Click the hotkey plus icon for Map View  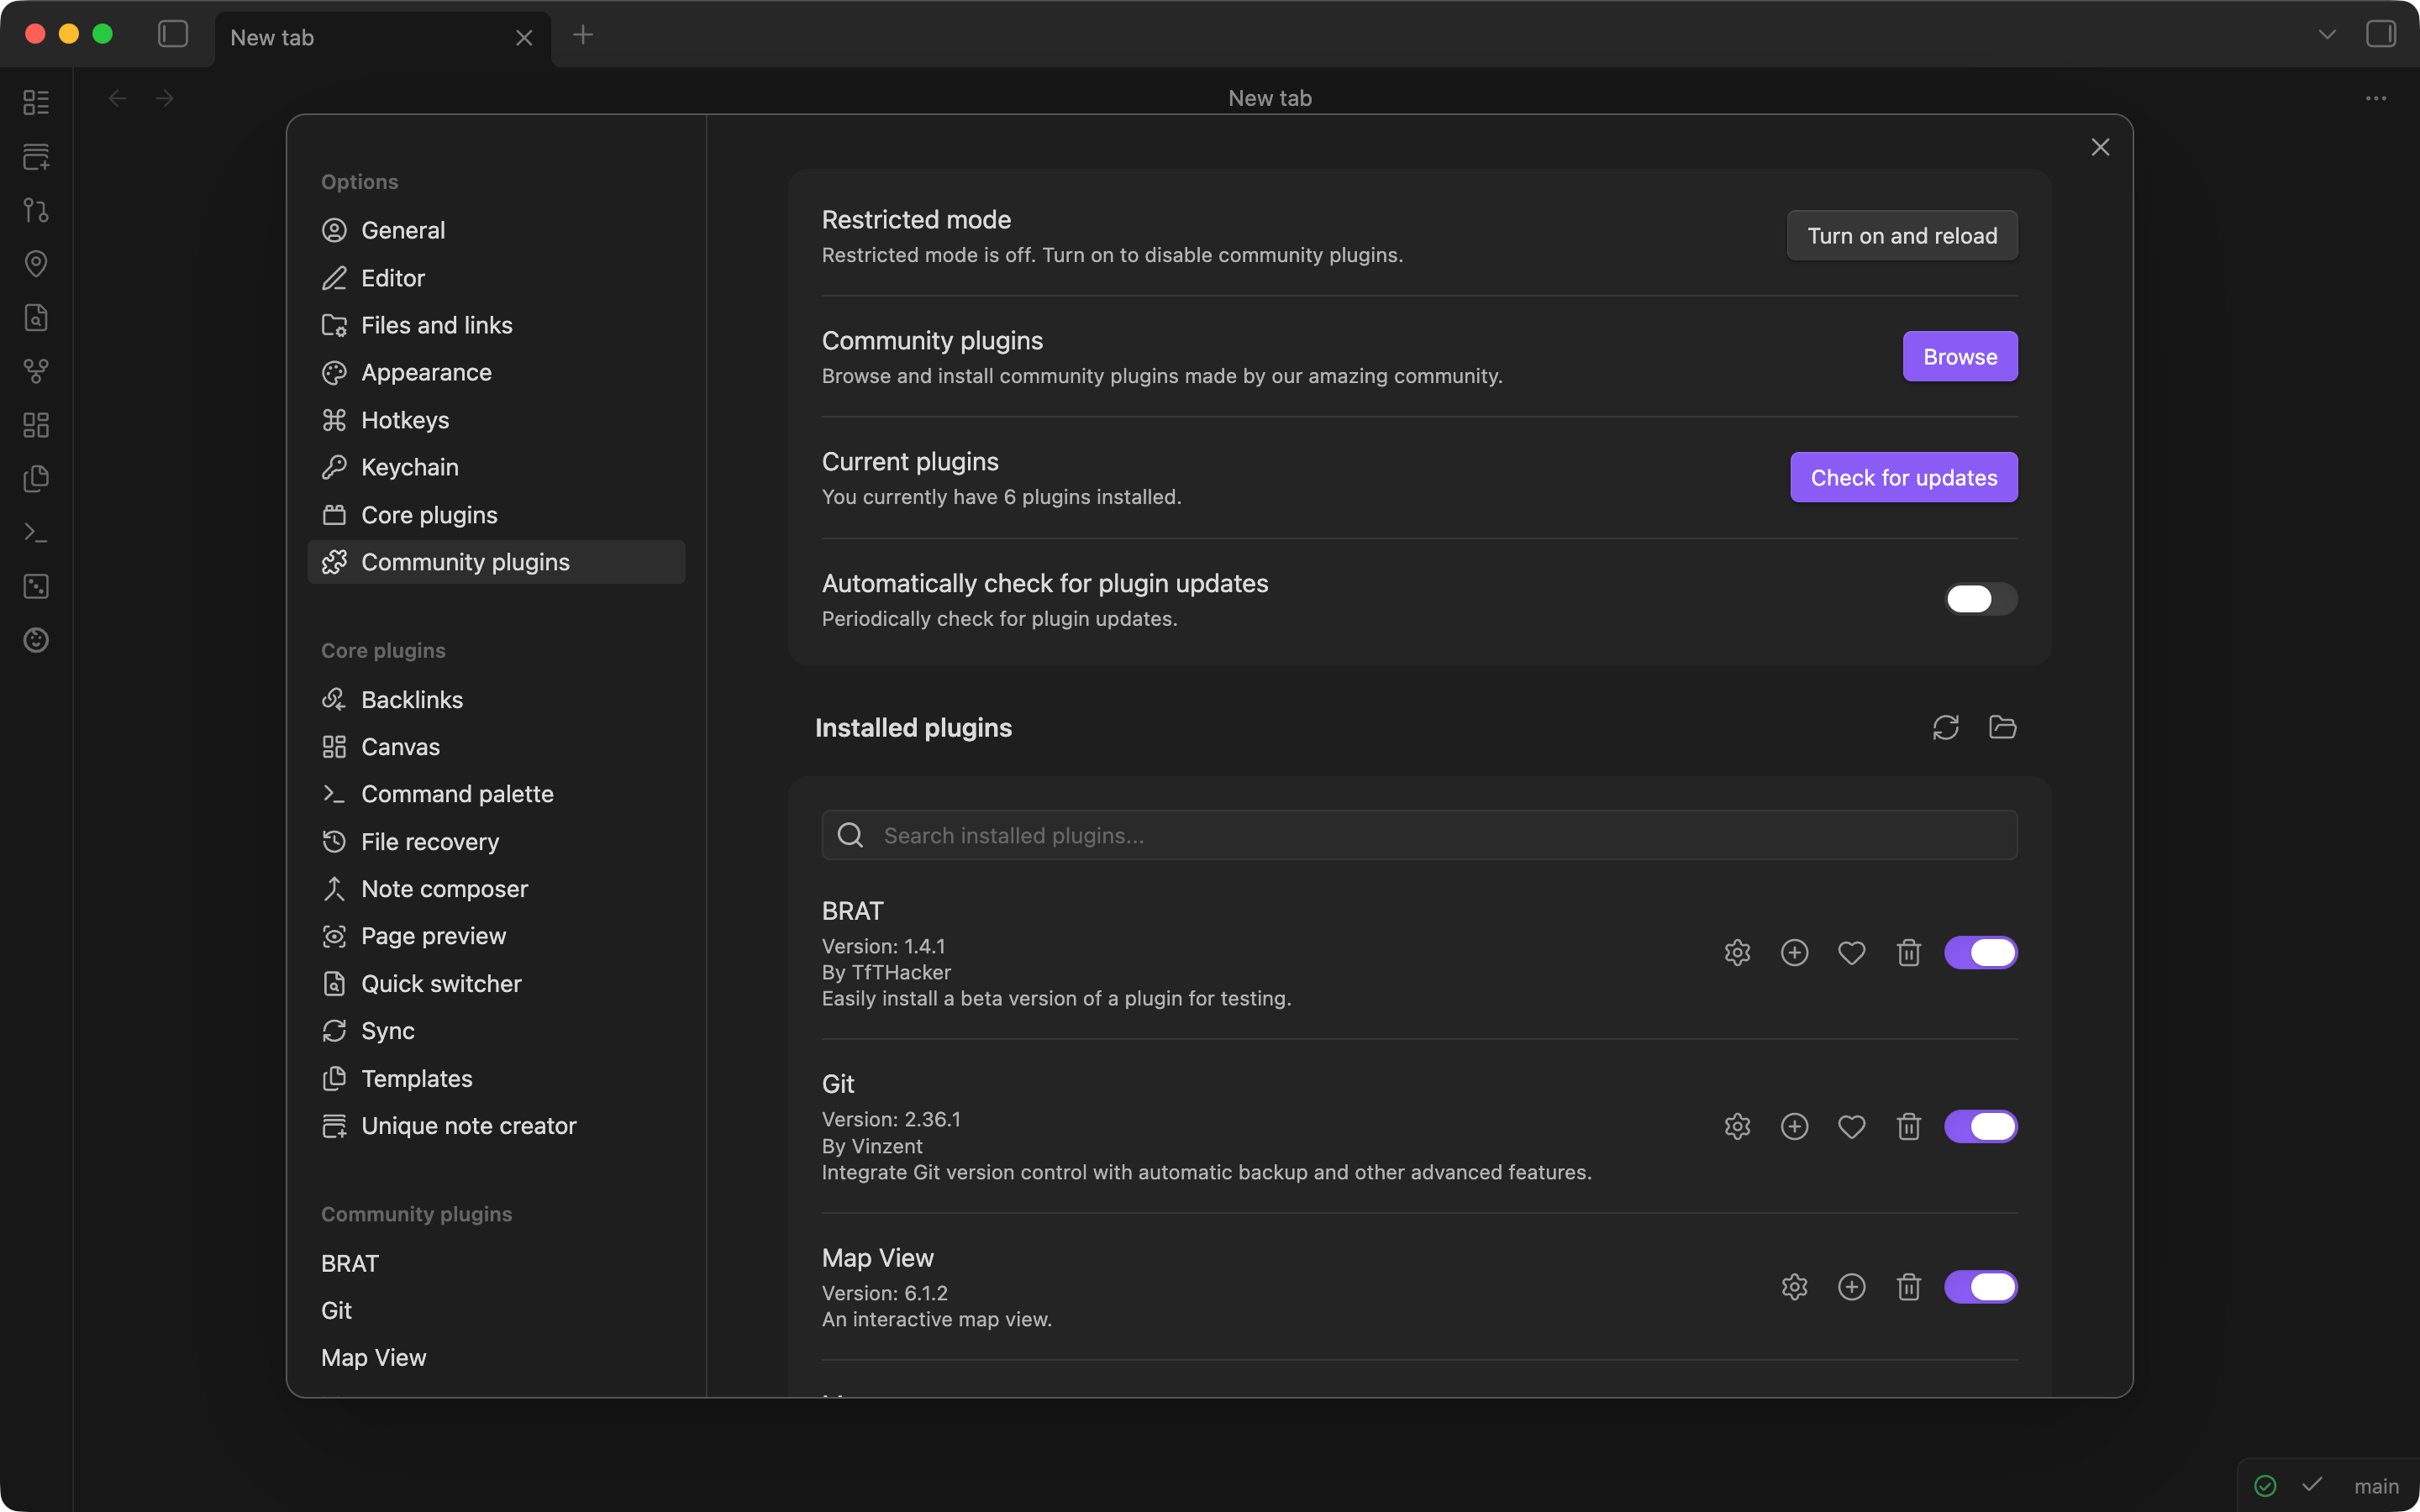click(x=1851, y=1286)
